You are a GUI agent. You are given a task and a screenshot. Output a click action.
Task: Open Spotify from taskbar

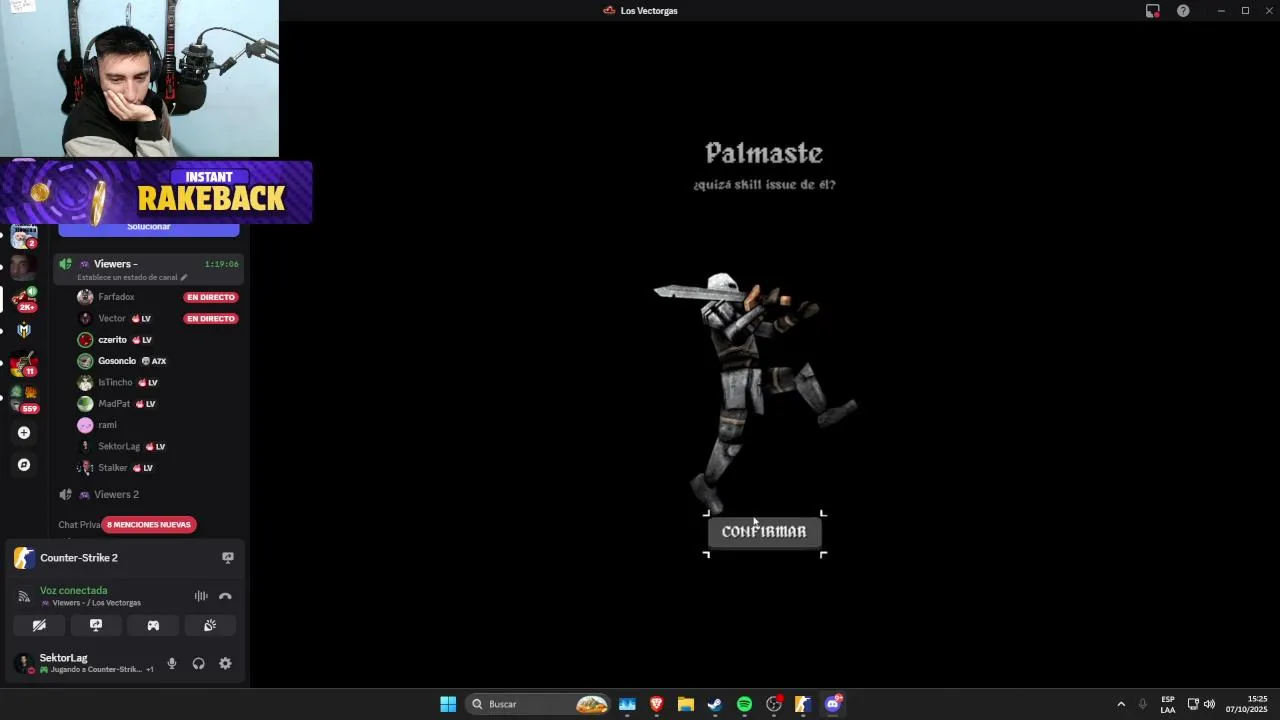pyautogui.click(x=744, y=704)
